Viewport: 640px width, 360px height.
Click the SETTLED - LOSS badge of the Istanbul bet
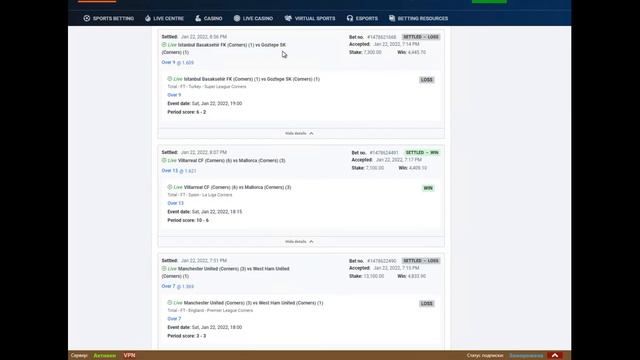pyautogui.click(x=421, y=37)
